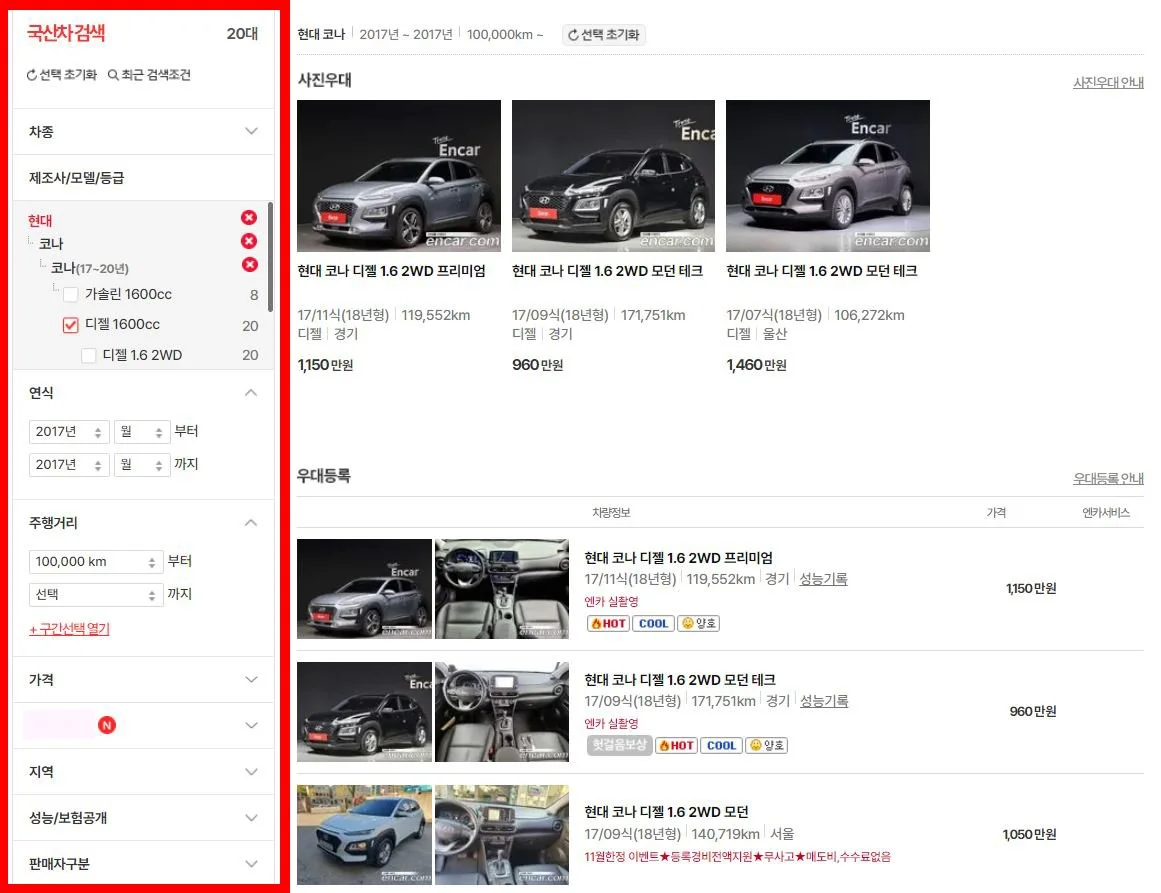1161x893 pixels.
Task: Click 헛걸음보상 badge on 960만원 listing
Action: click(x=619, y=745)
